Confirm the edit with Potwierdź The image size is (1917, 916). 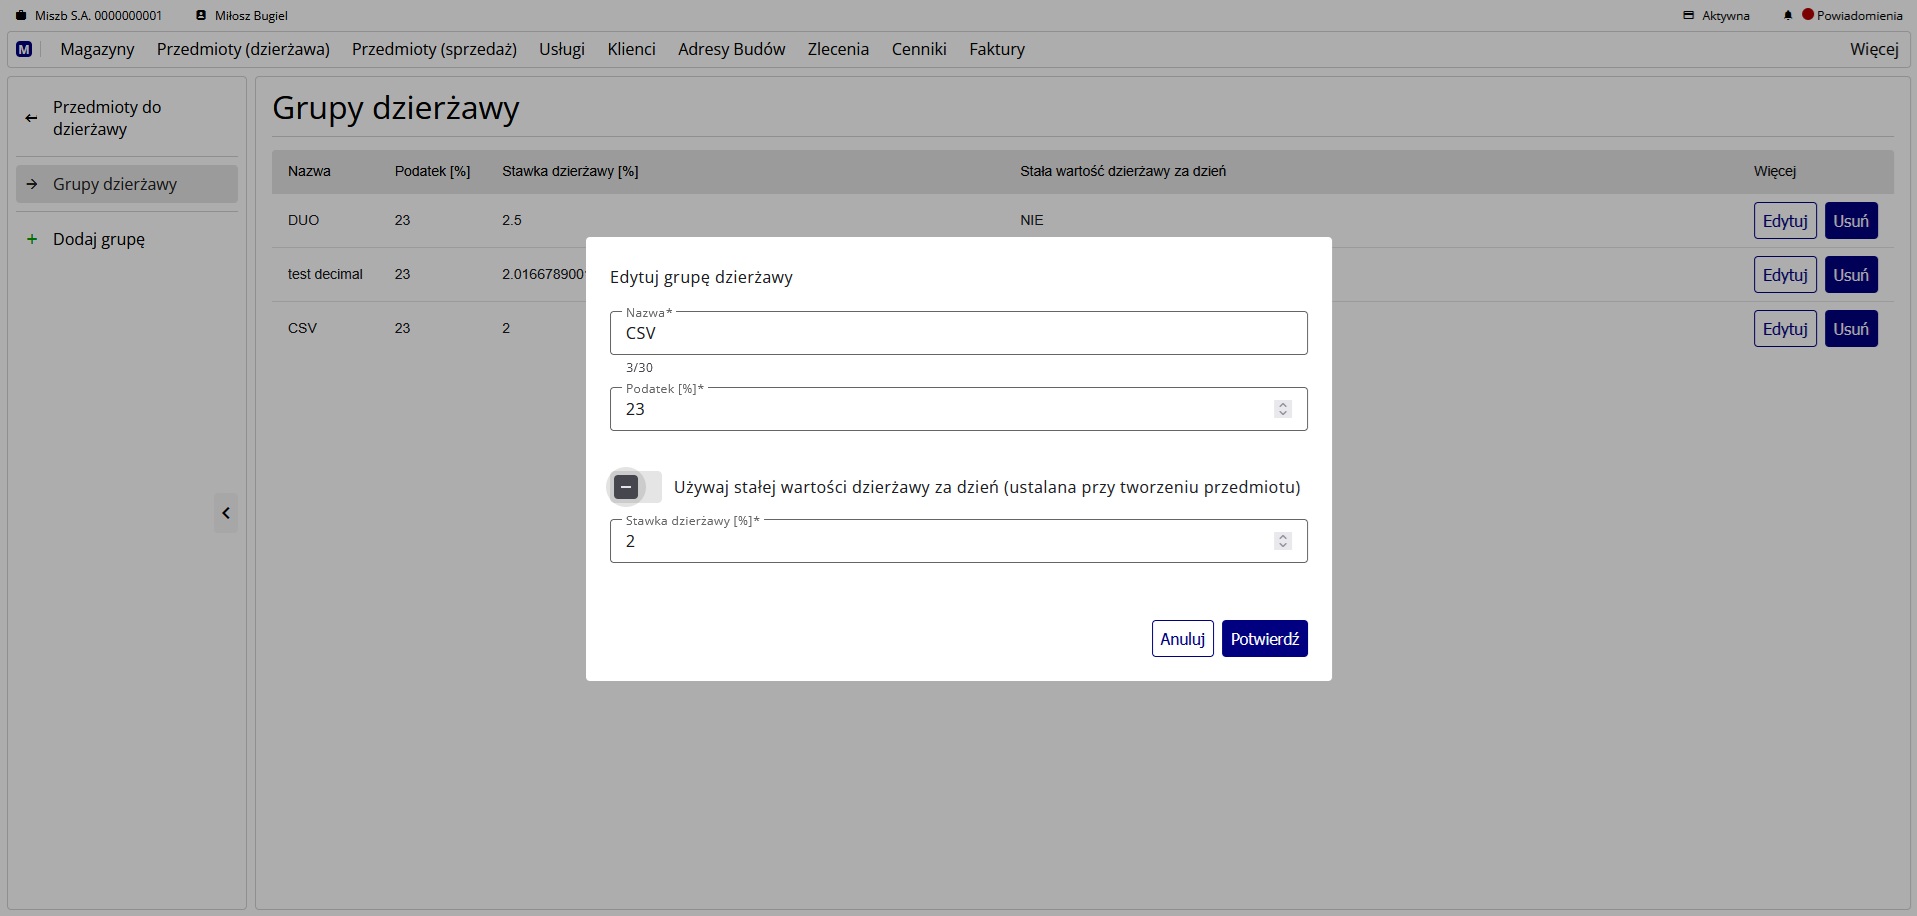(1264, 639)
